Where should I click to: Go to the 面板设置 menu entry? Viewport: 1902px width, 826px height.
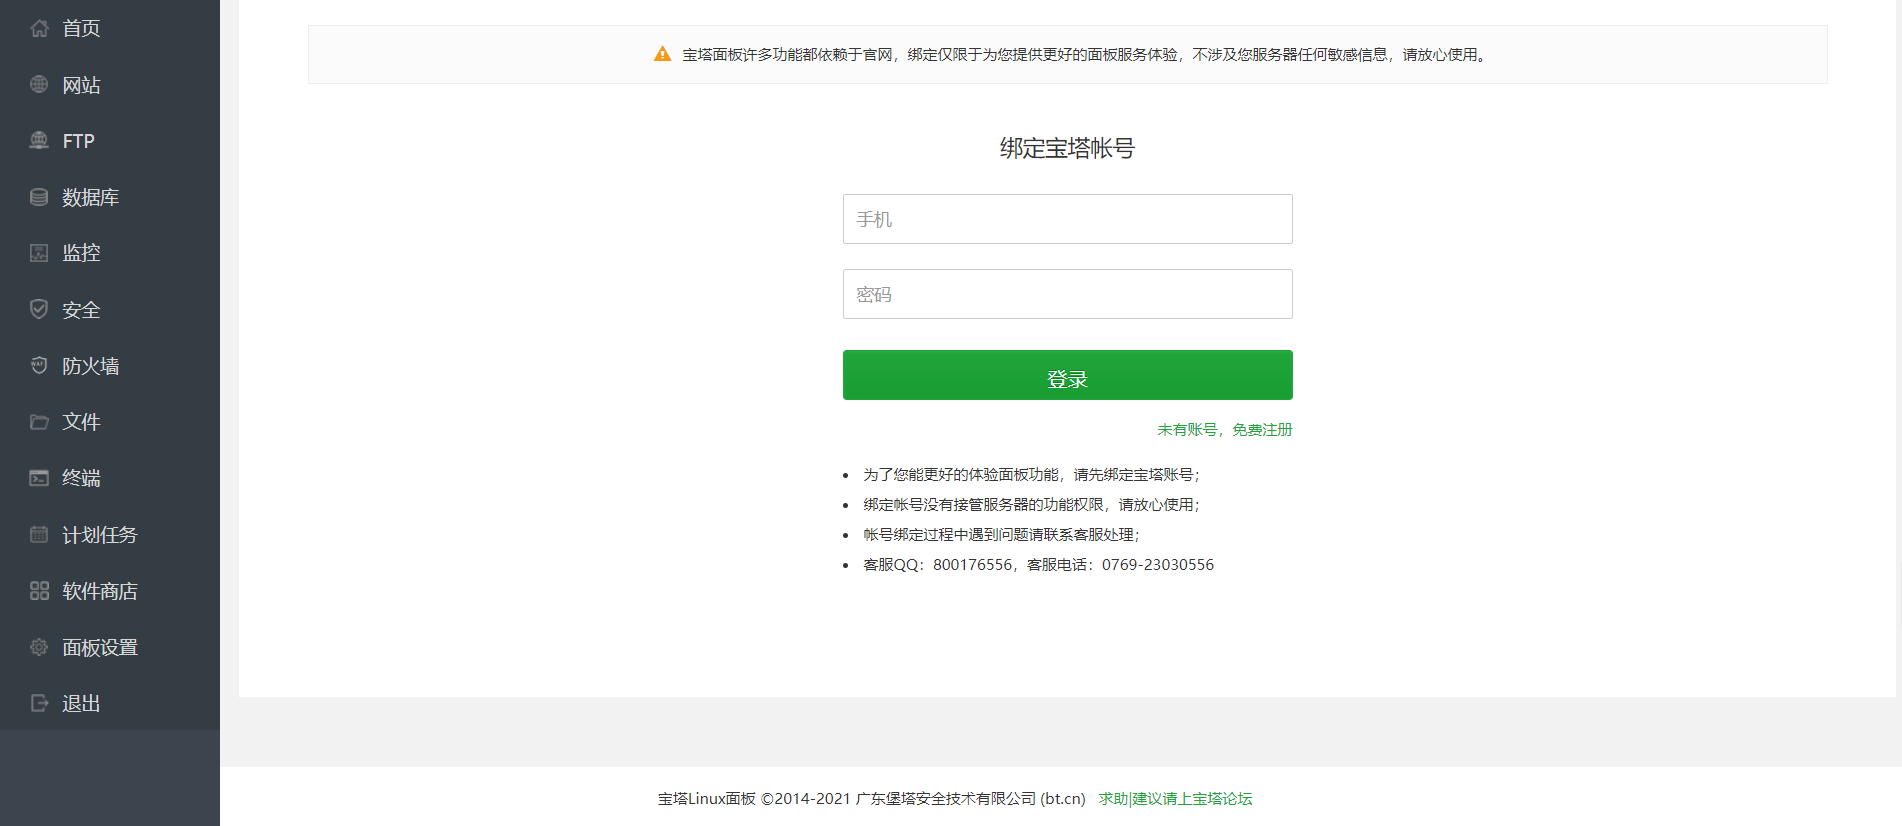pyautogui.click(x=100, y=647)
